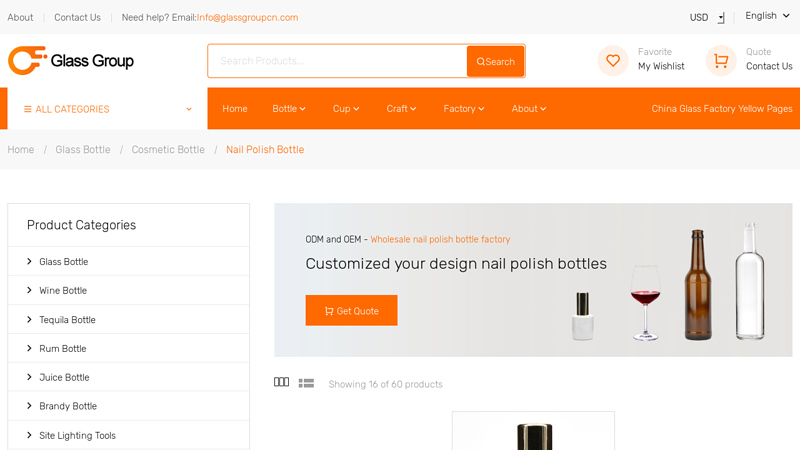Click Wholesale nail polish bottle factory link
This screenshot has height=450, width=800.
(x=440, y=239)
